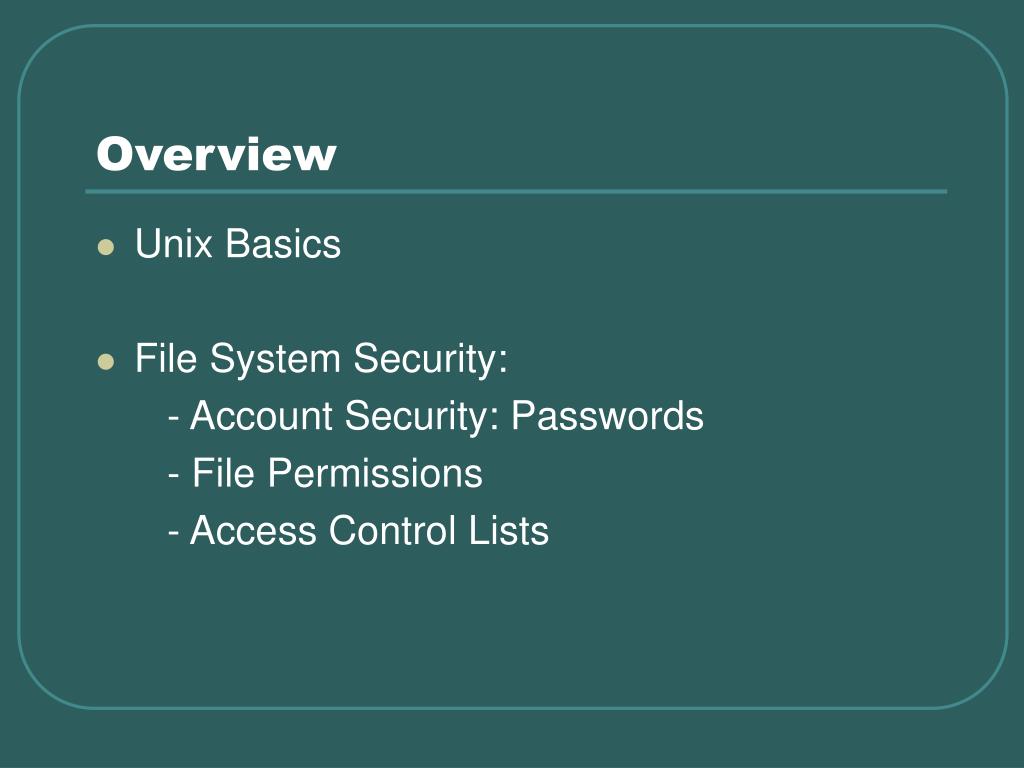This screenshot has height=768, width=1024.
Task: Click the word "File" in "File Permissions"
Action: (223, 473)
